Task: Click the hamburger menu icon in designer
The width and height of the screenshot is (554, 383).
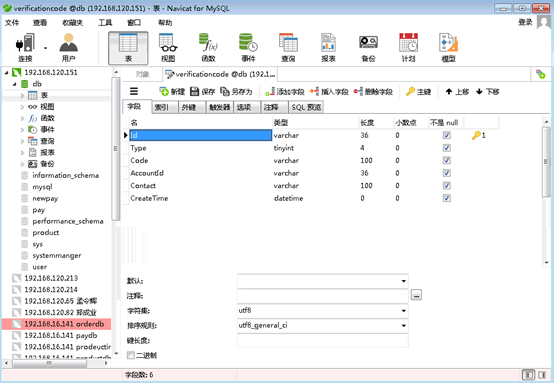Action: point(134,92)
